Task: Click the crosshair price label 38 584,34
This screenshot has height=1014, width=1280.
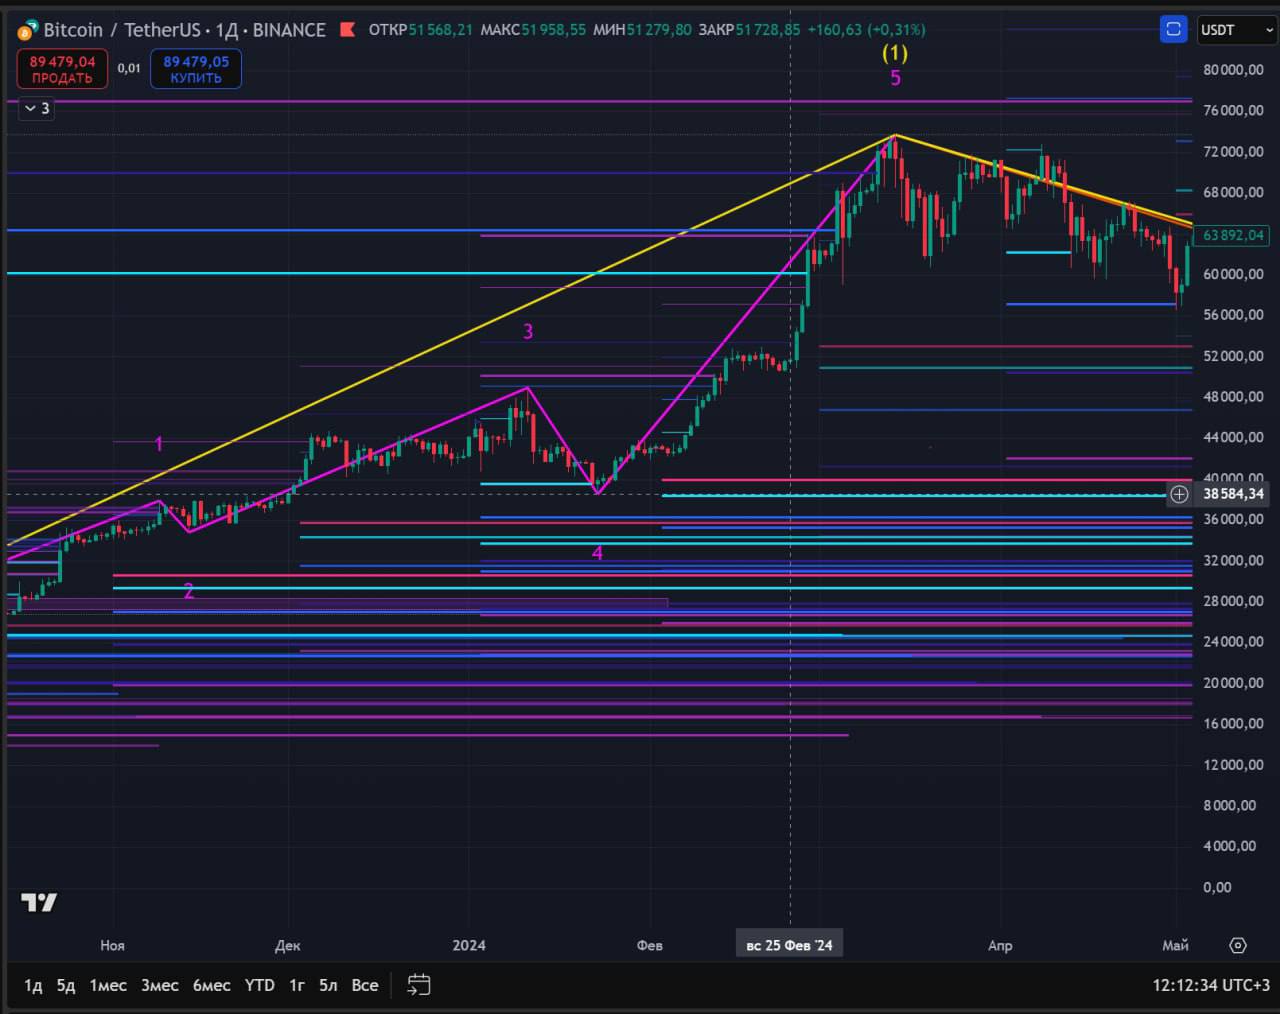Action: (x=1232, y=494)
